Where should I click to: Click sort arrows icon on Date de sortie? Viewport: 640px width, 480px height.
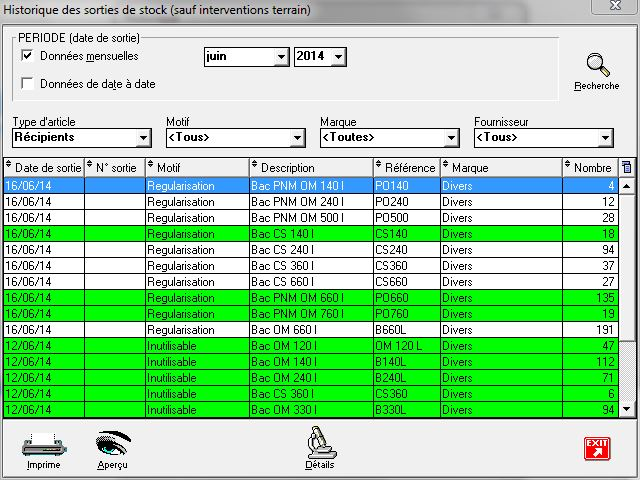10,167
